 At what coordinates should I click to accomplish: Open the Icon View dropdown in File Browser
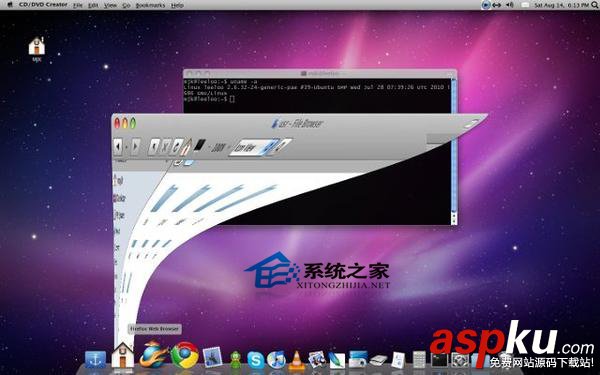click(254, 147)
